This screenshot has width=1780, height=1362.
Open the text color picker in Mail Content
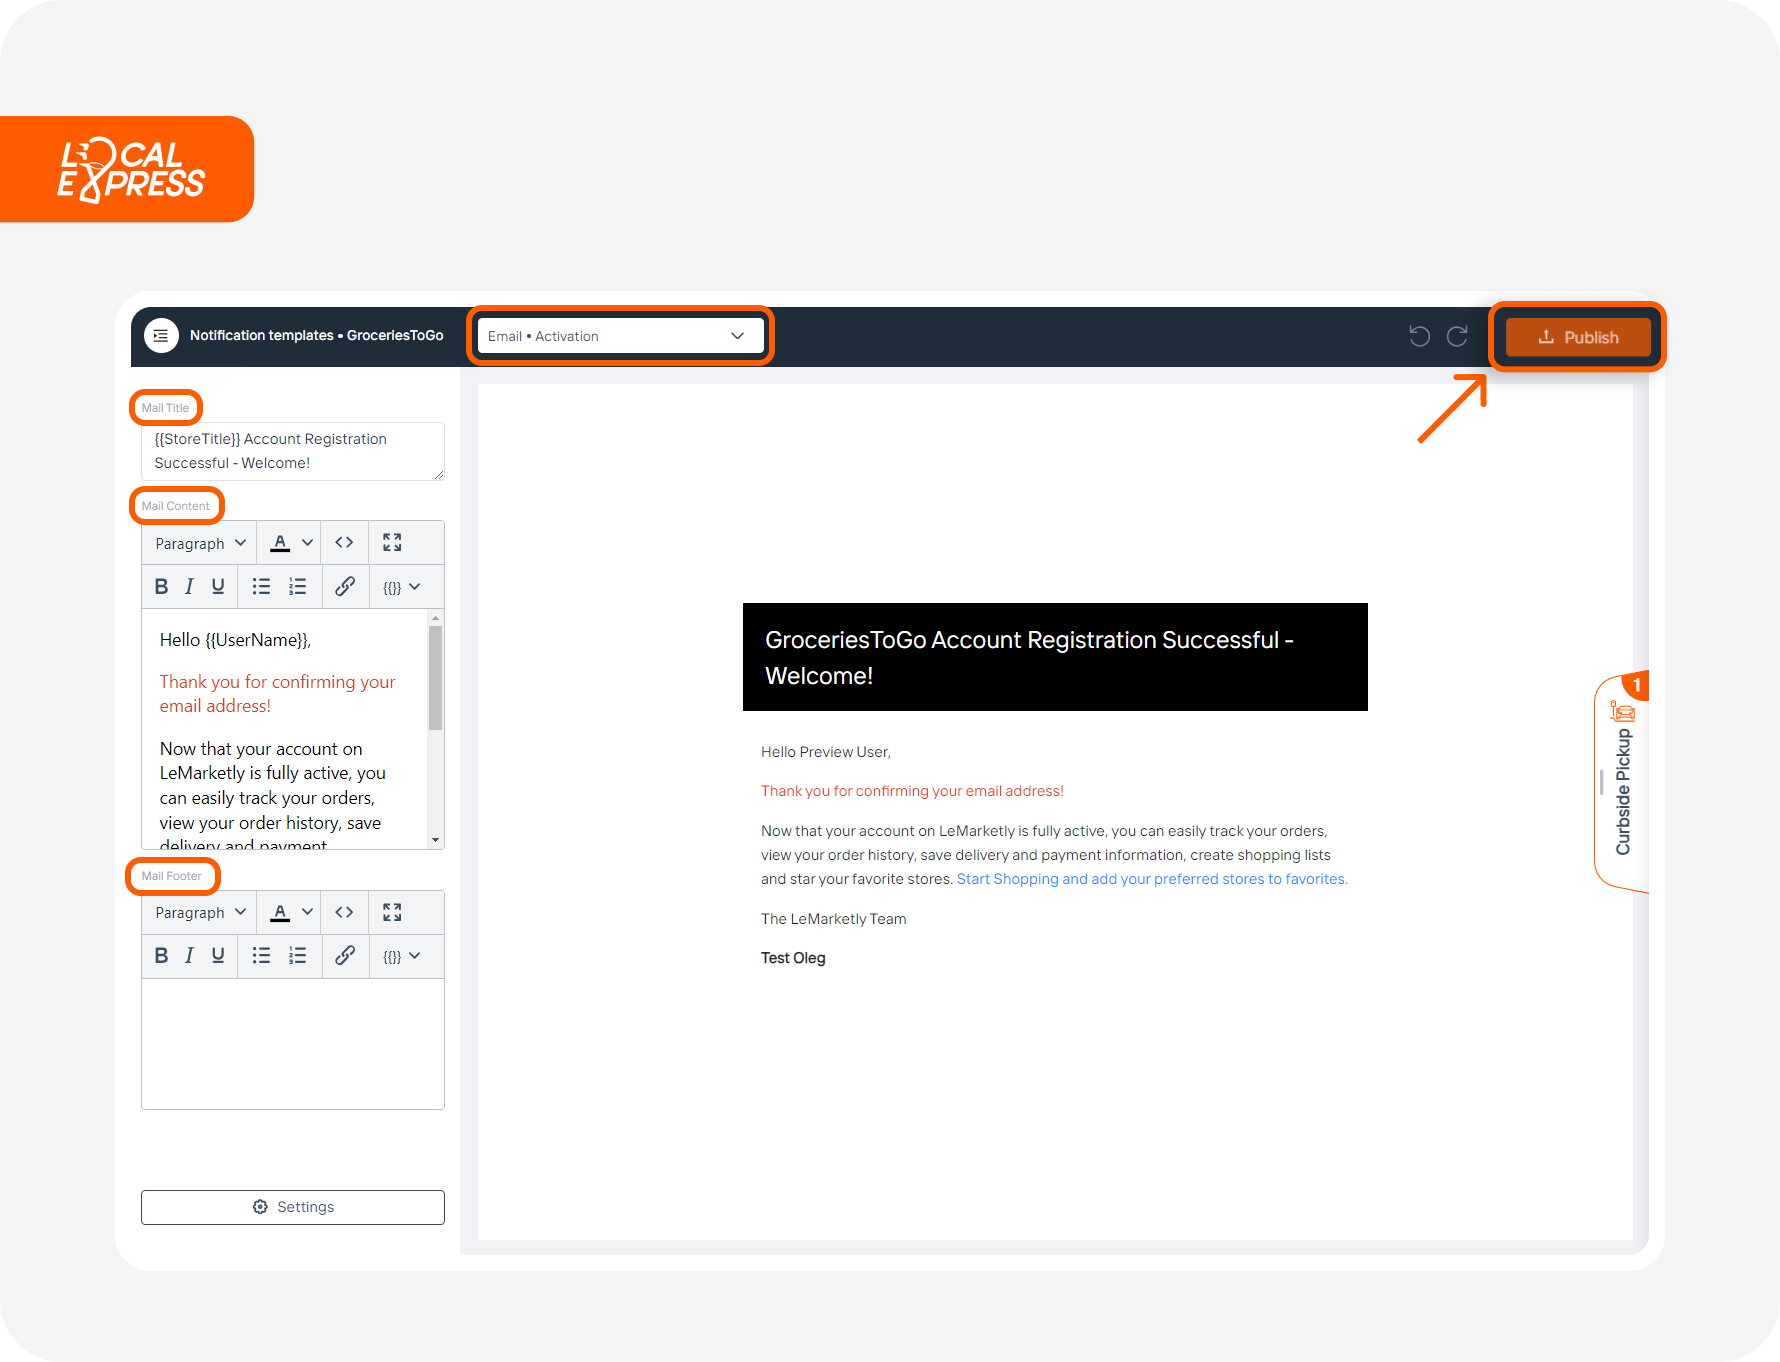tap(288, 542)
